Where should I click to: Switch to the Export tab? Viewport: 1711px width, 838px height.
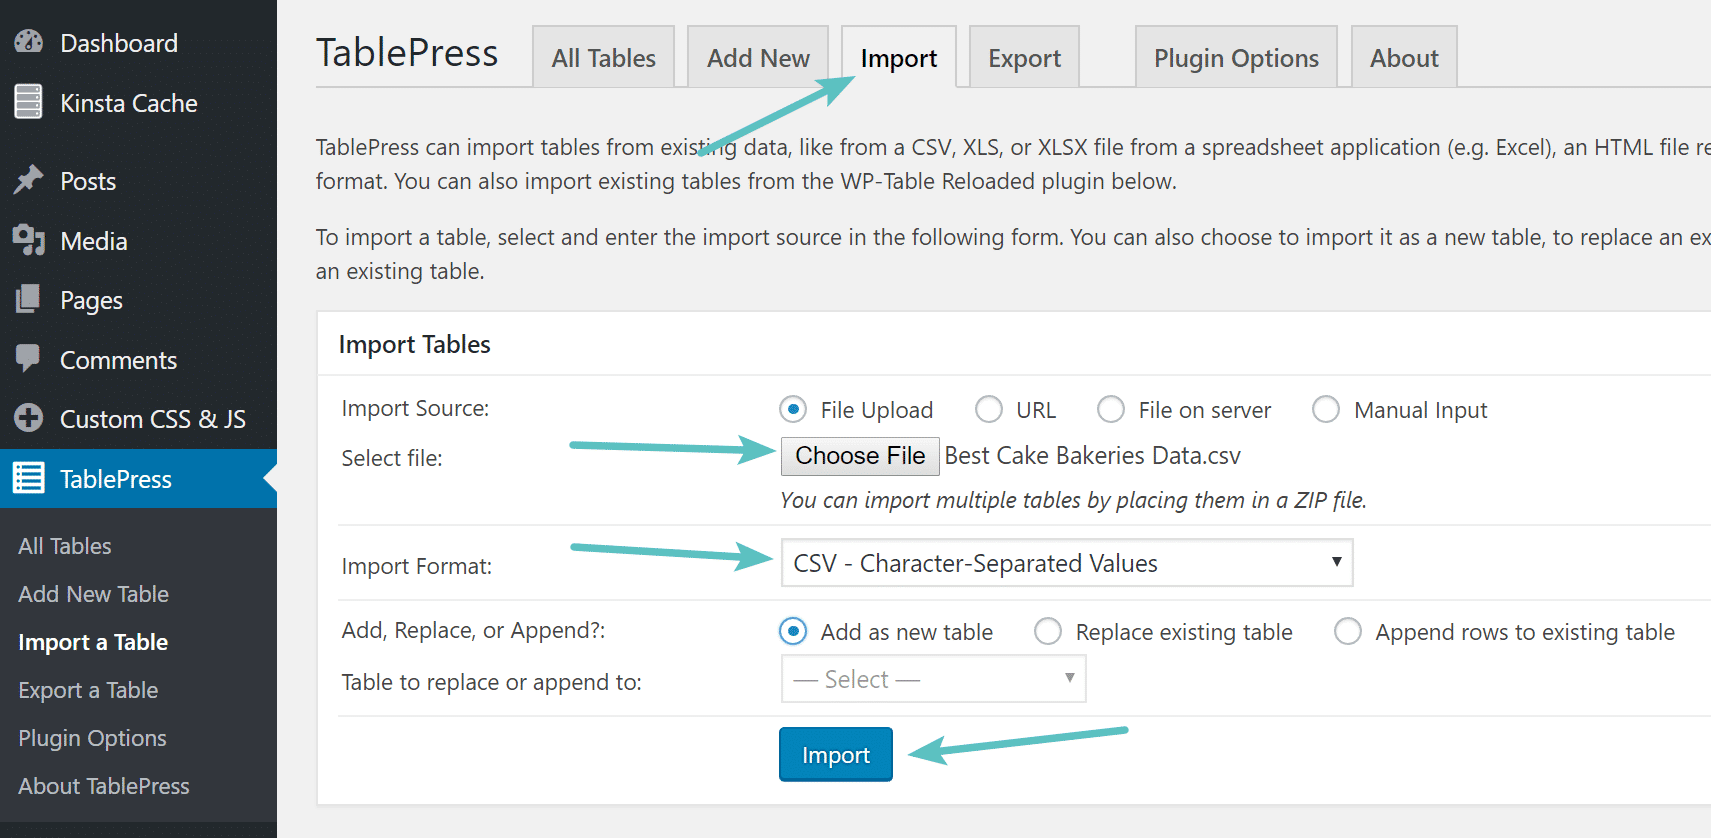tap(1023, 57)
